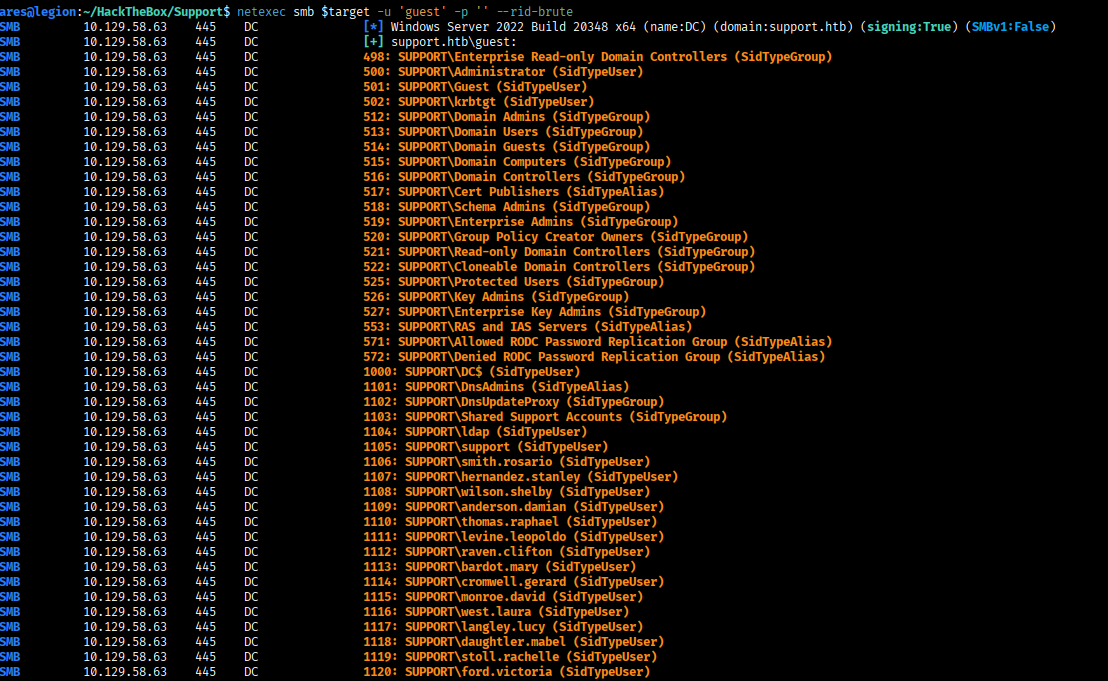The image size is (1108, 681).
Task: Click the '1104: SUPPORT\ldap' entry
Action: 475,432
